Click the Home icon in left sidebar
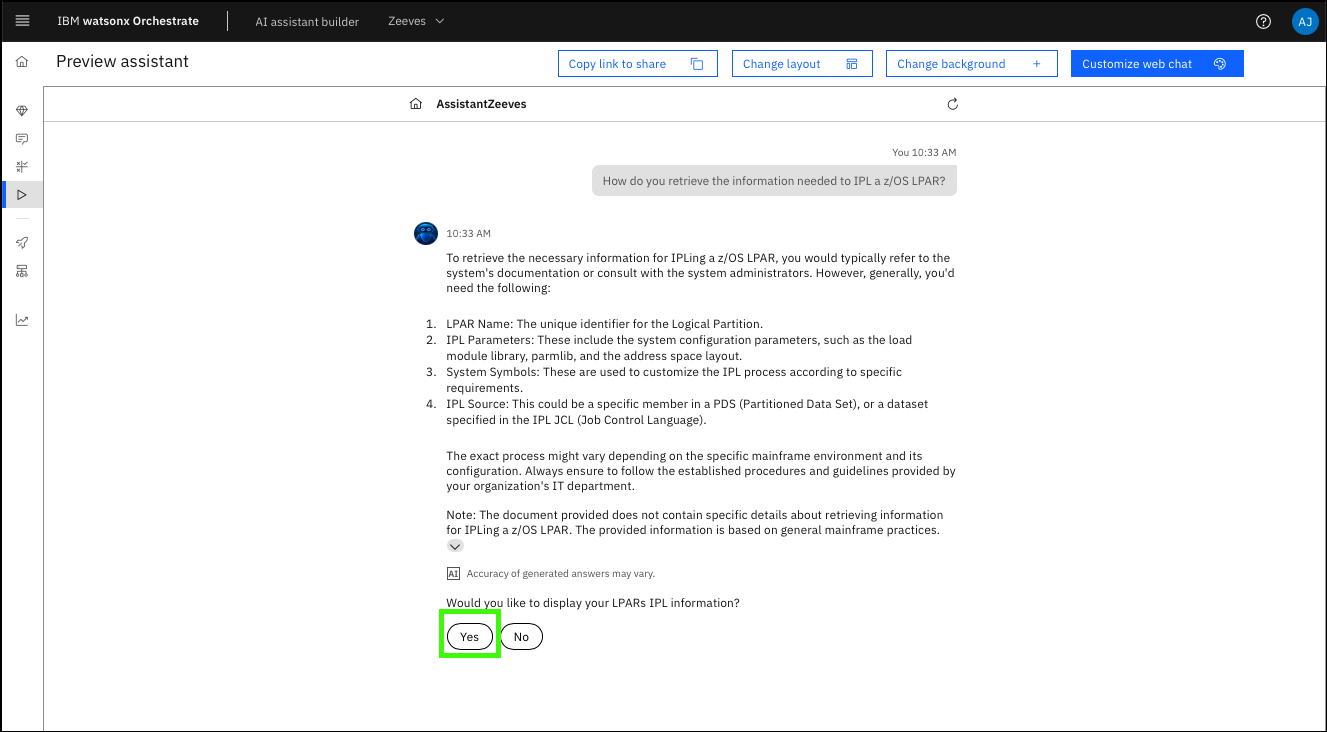 (22, 62)
